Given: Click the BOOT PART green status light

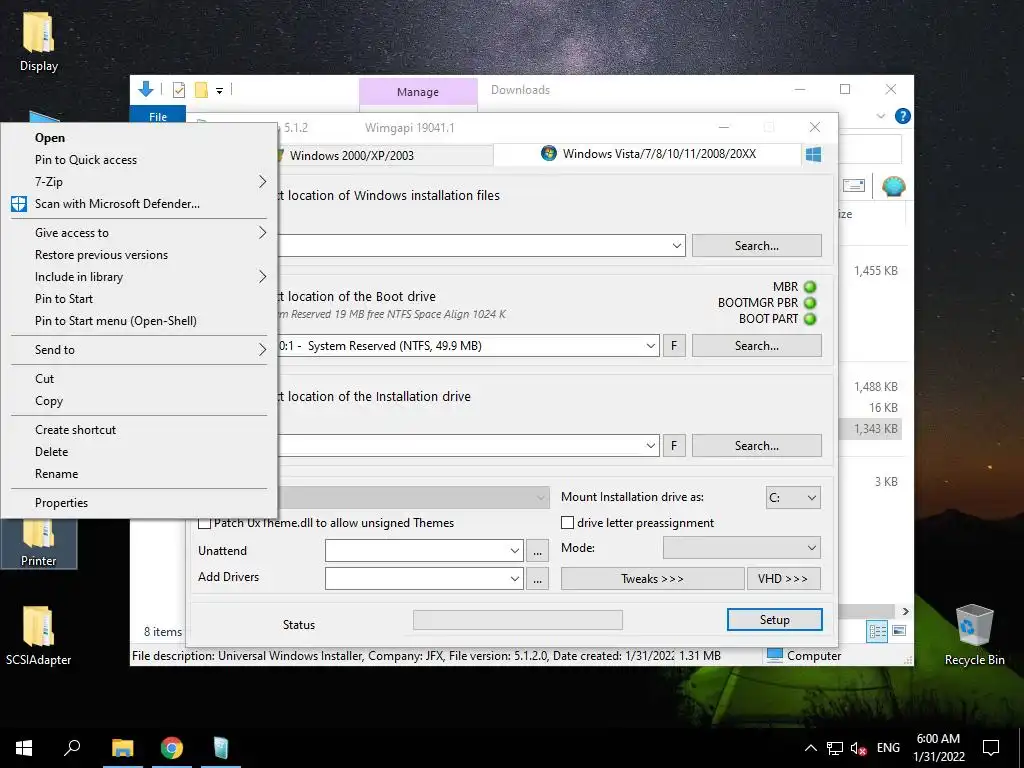Looking at the screenshot, I should (x=810, y=319).
